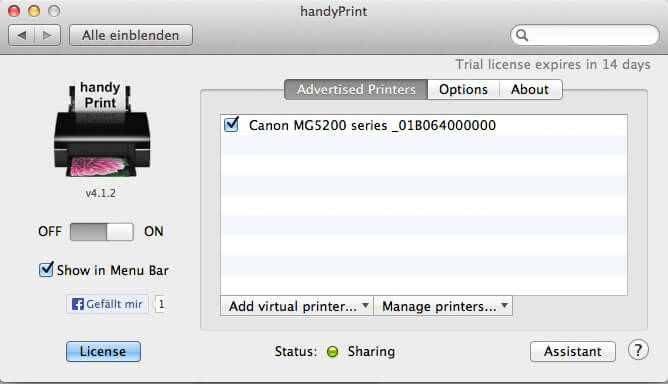Click the forward navigation arrow
Image resolution: width=668 pixels, height=384 pixels.
[47, 35]
